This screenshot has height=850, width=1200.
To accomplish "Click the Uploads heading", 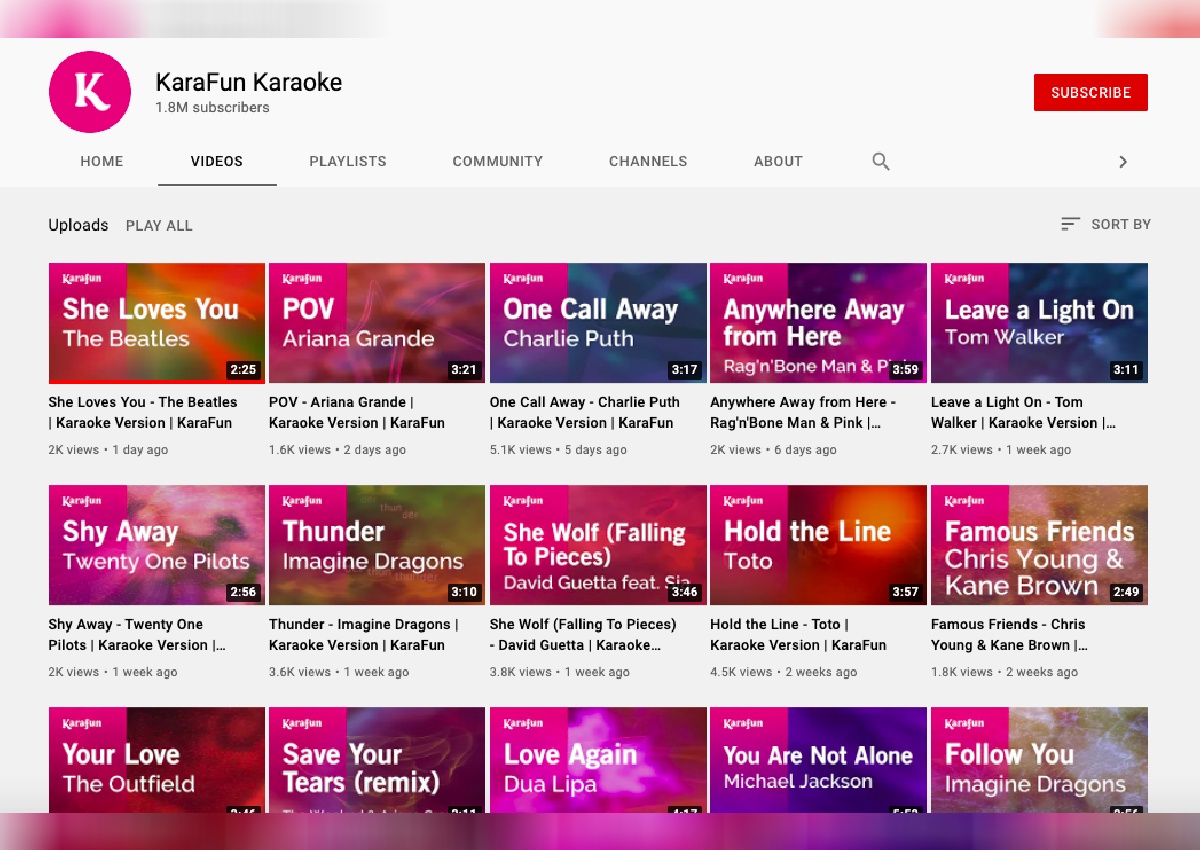I will (78, 225).
